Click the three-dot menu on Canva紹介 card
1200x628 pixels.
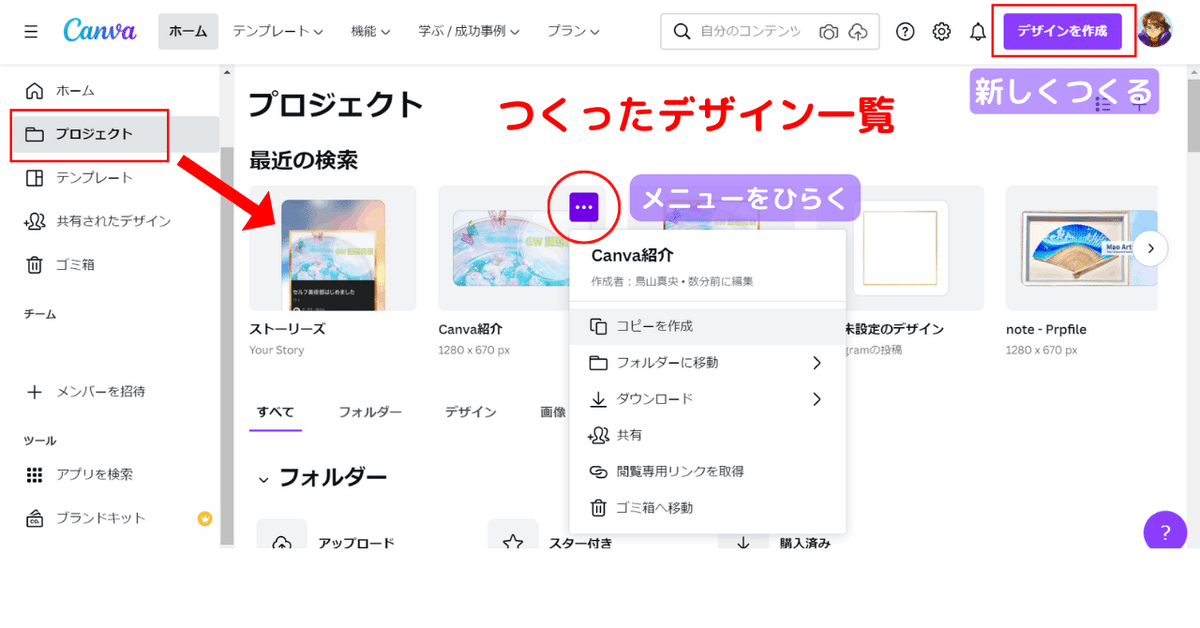pyautogui.click(x=584, y=207)
